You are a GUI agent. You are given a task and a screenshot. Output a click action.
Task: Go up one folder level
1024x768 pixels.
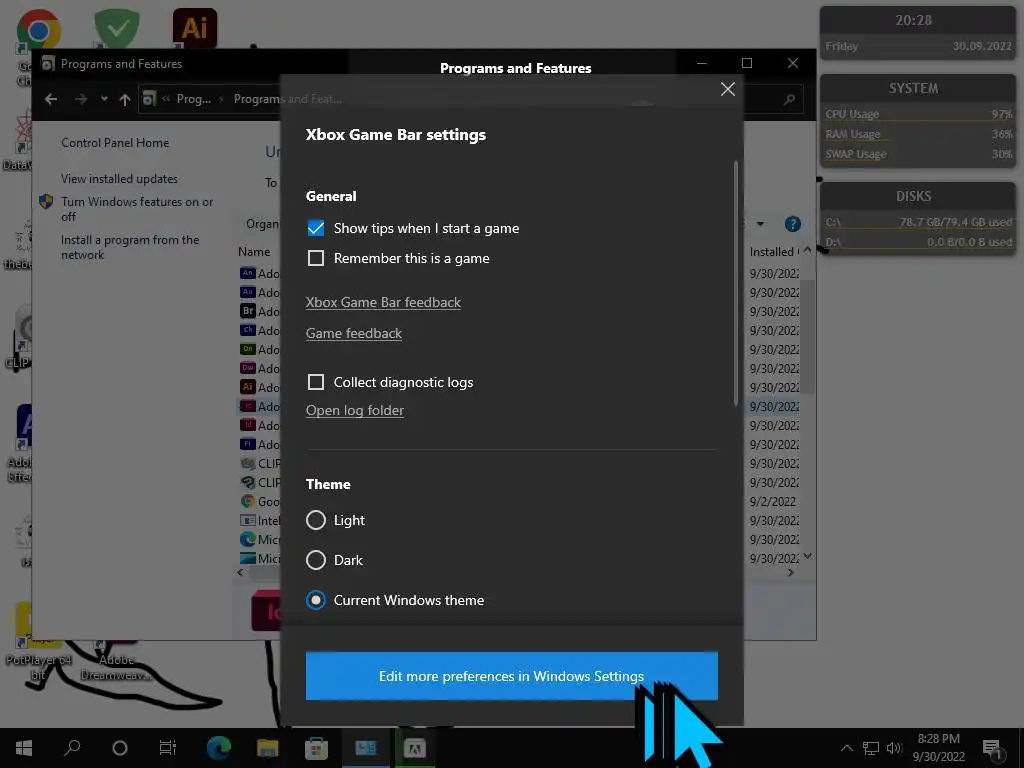pyautogui.click(x=125, y=99)
